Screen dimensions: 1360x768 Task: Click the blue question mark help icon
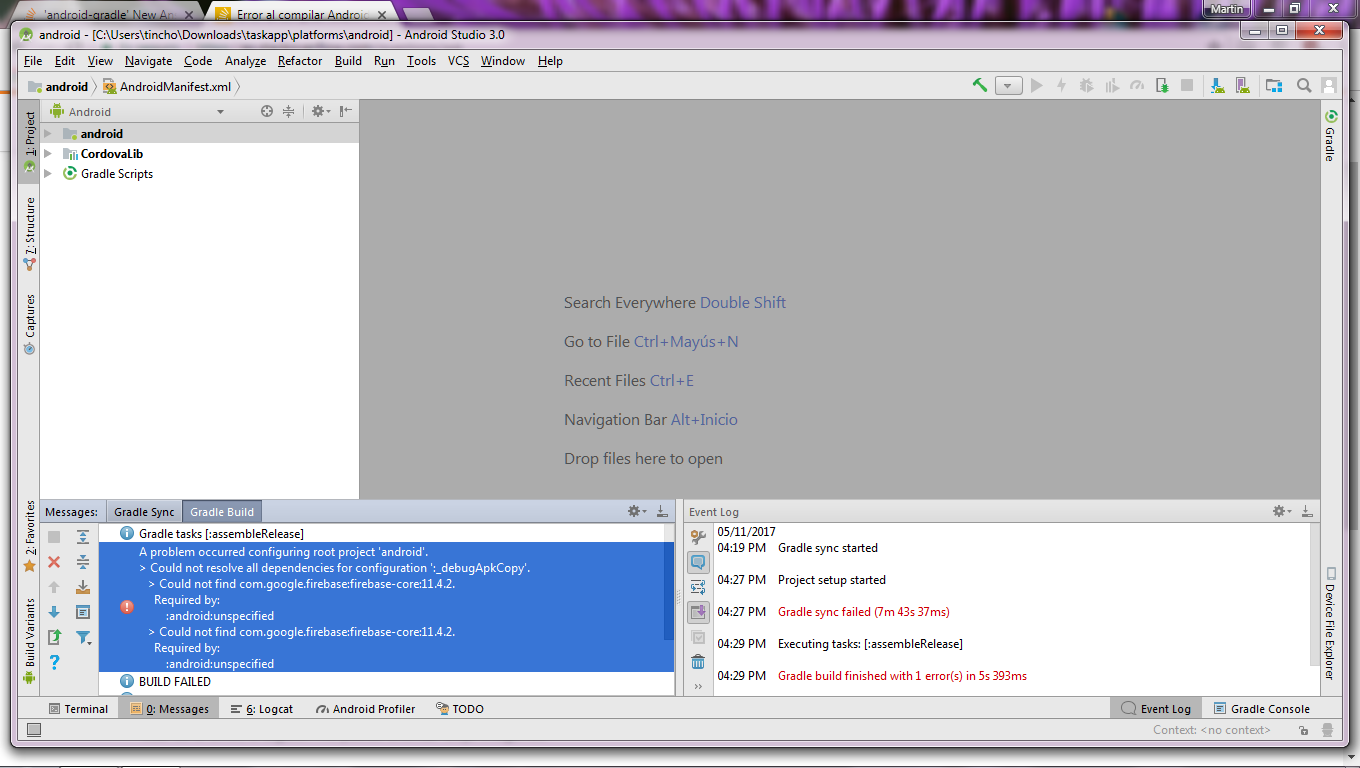click(x=54, y=662)
